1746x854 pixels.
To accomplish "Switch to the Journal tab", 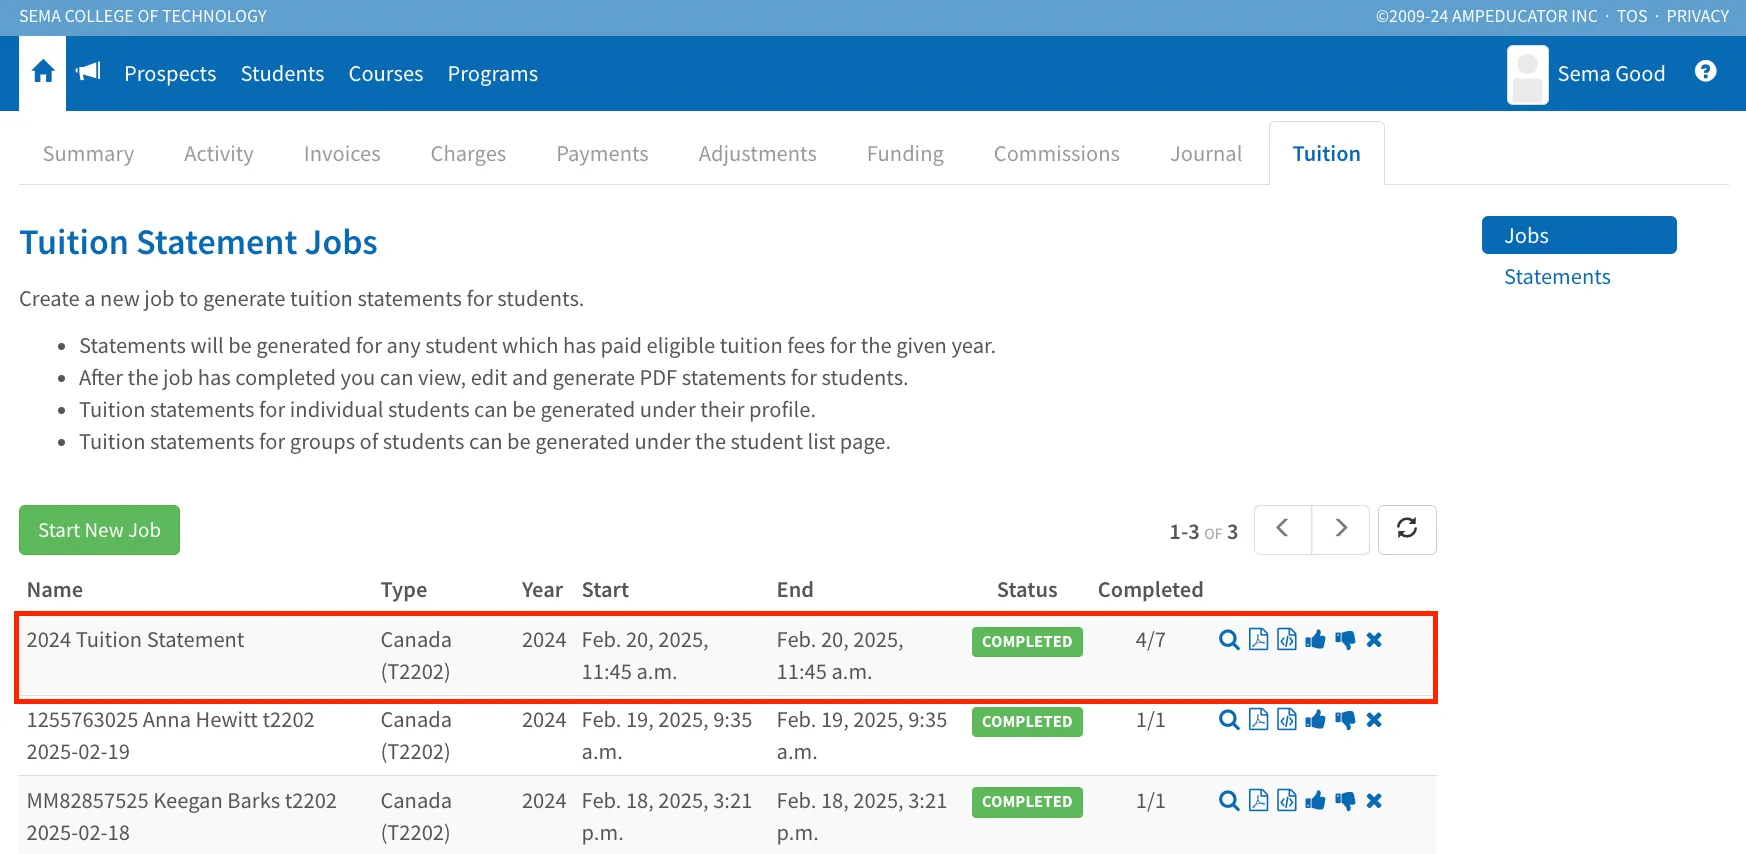I will point(1206,154).
